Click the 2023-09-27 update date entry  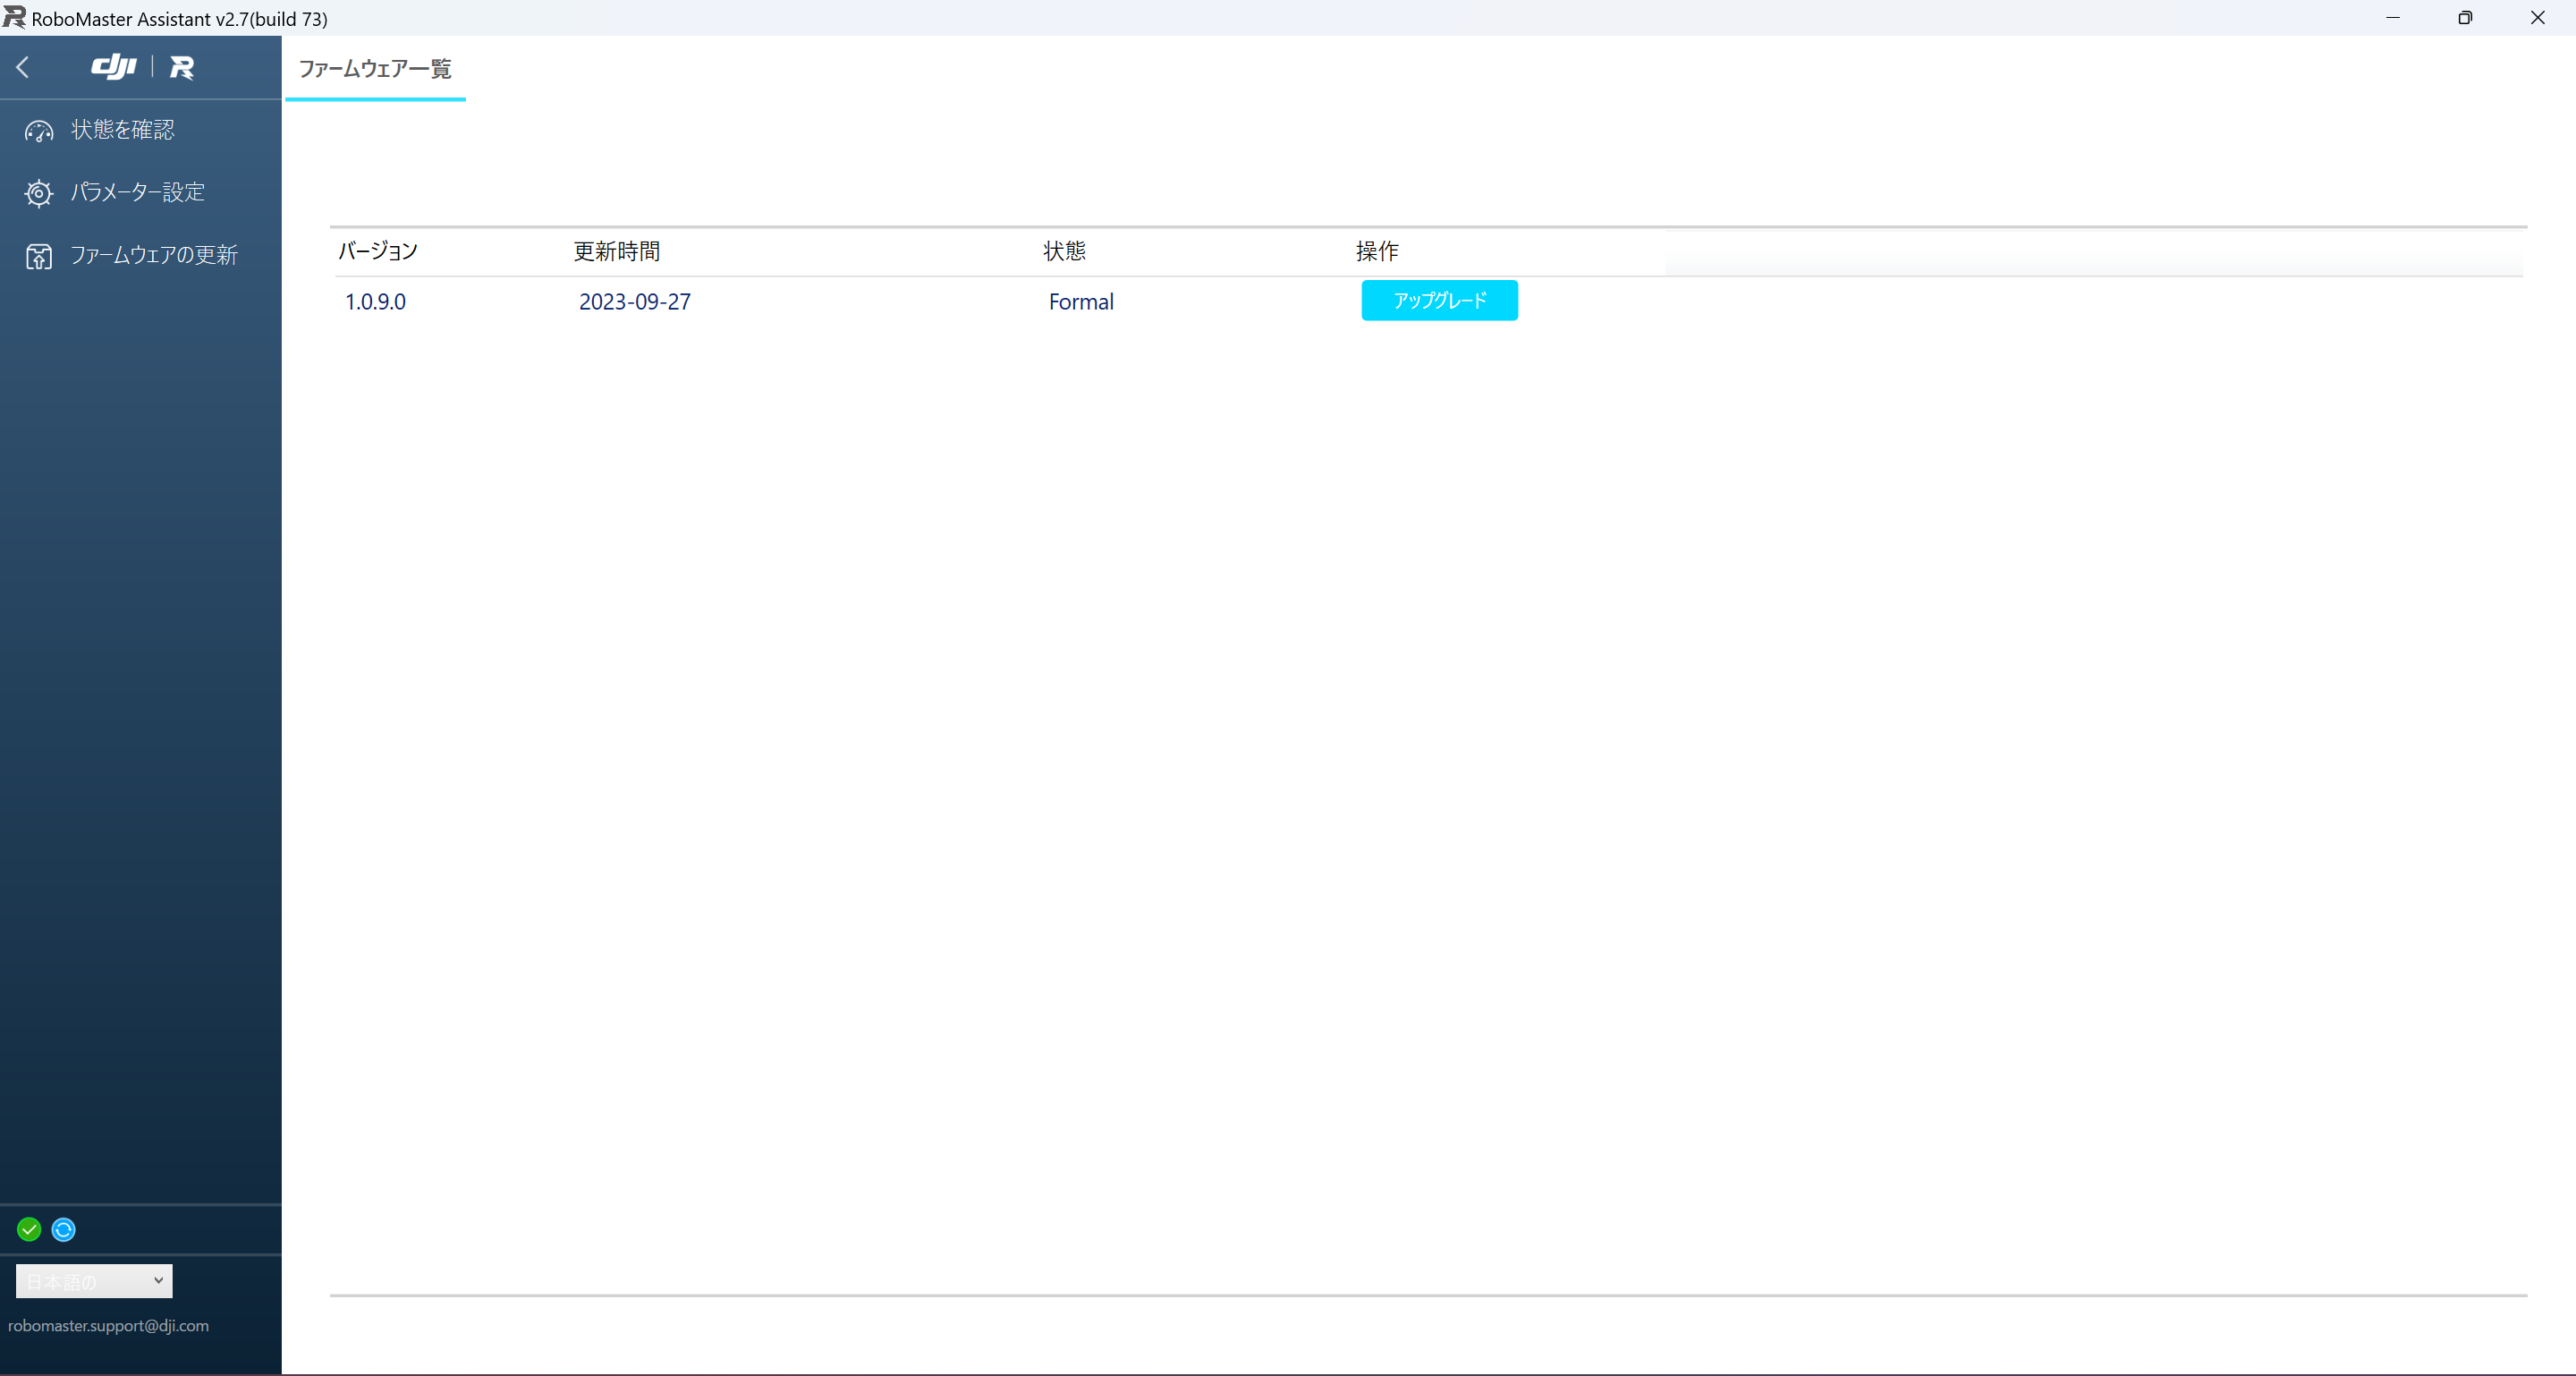click(x=634, y=301)
